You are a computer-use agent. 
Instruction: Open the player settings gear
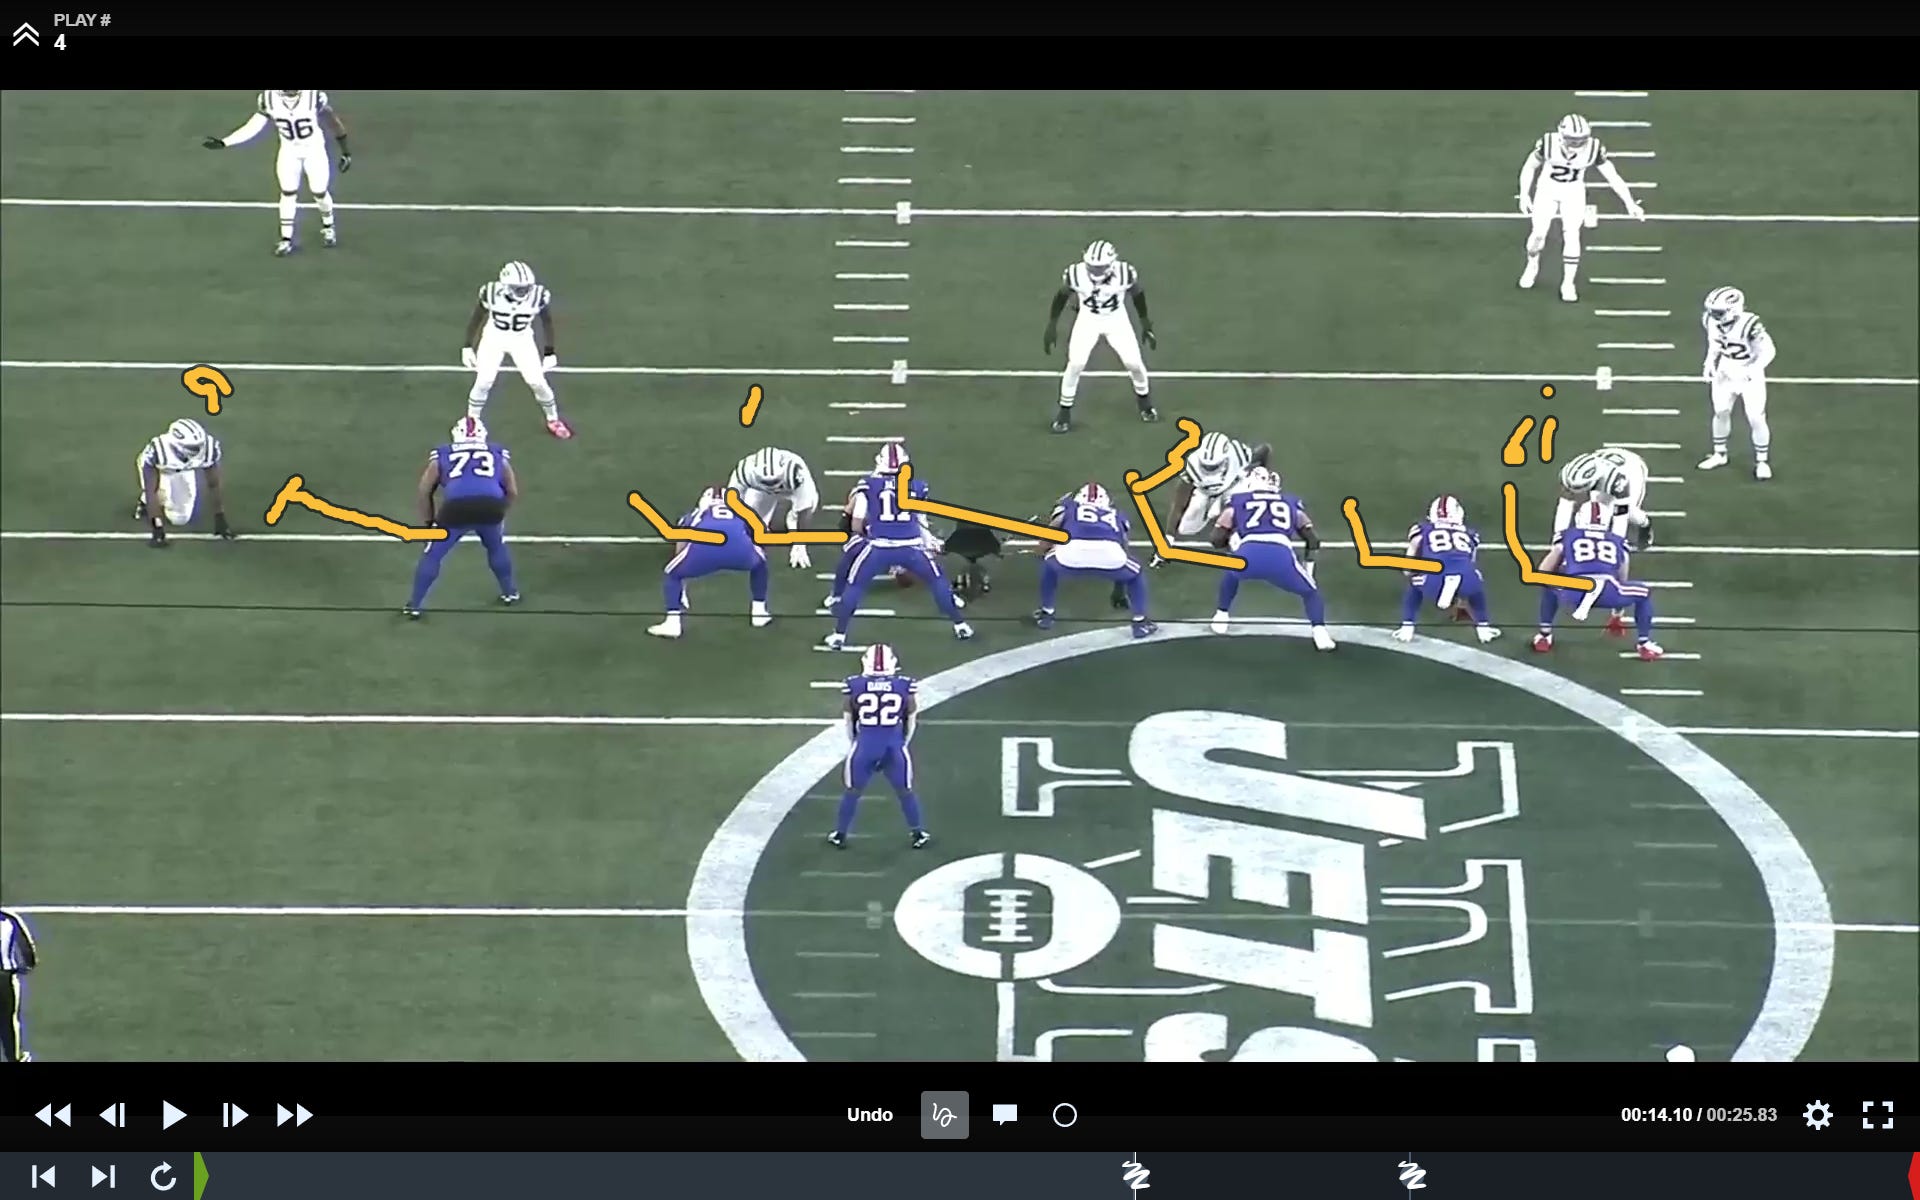[x=1817, y=1115]
